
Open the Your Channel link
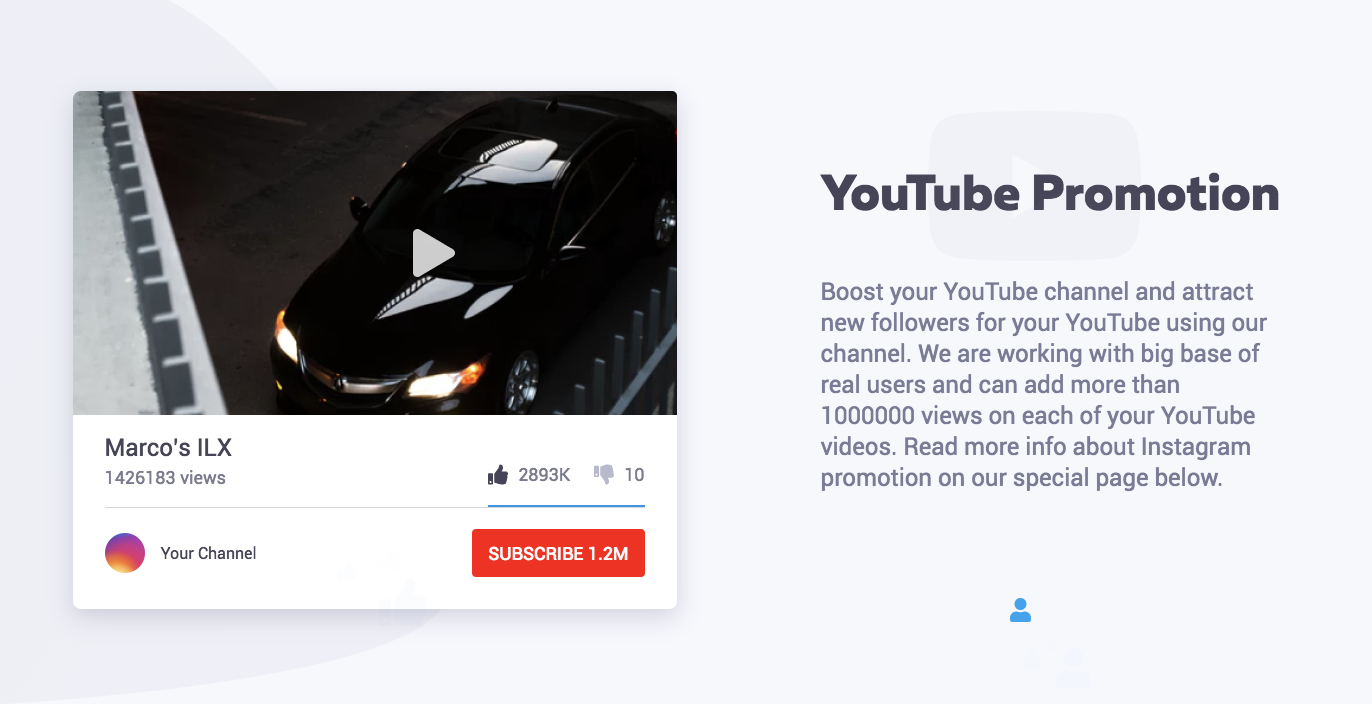point(208,553)
